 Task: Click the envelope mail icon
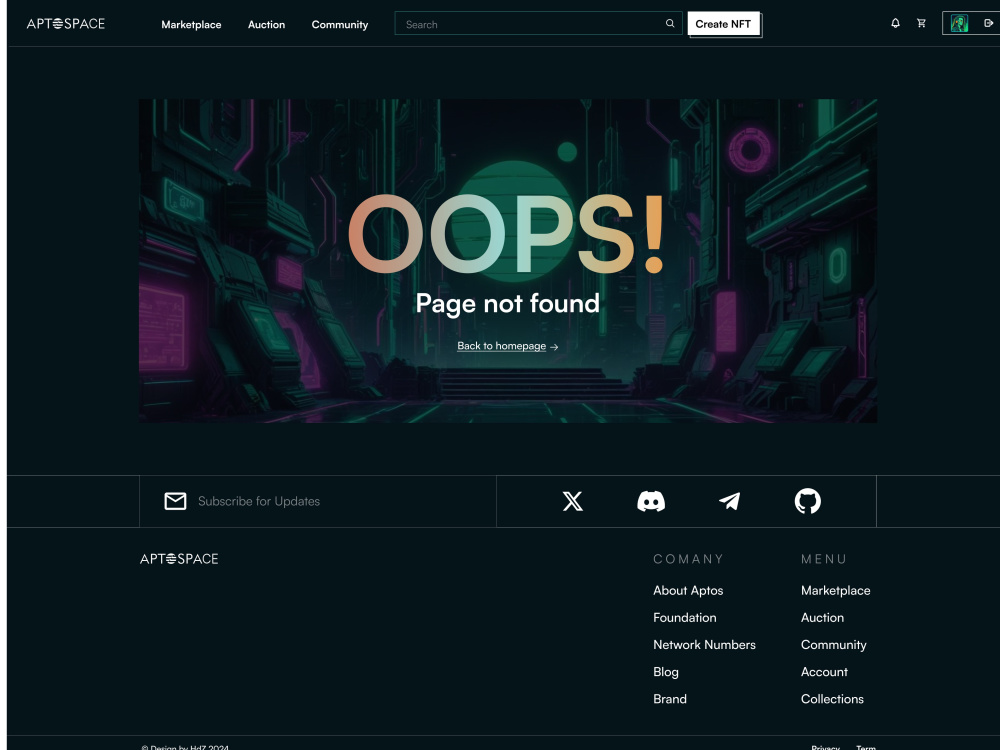pos(175,501)
